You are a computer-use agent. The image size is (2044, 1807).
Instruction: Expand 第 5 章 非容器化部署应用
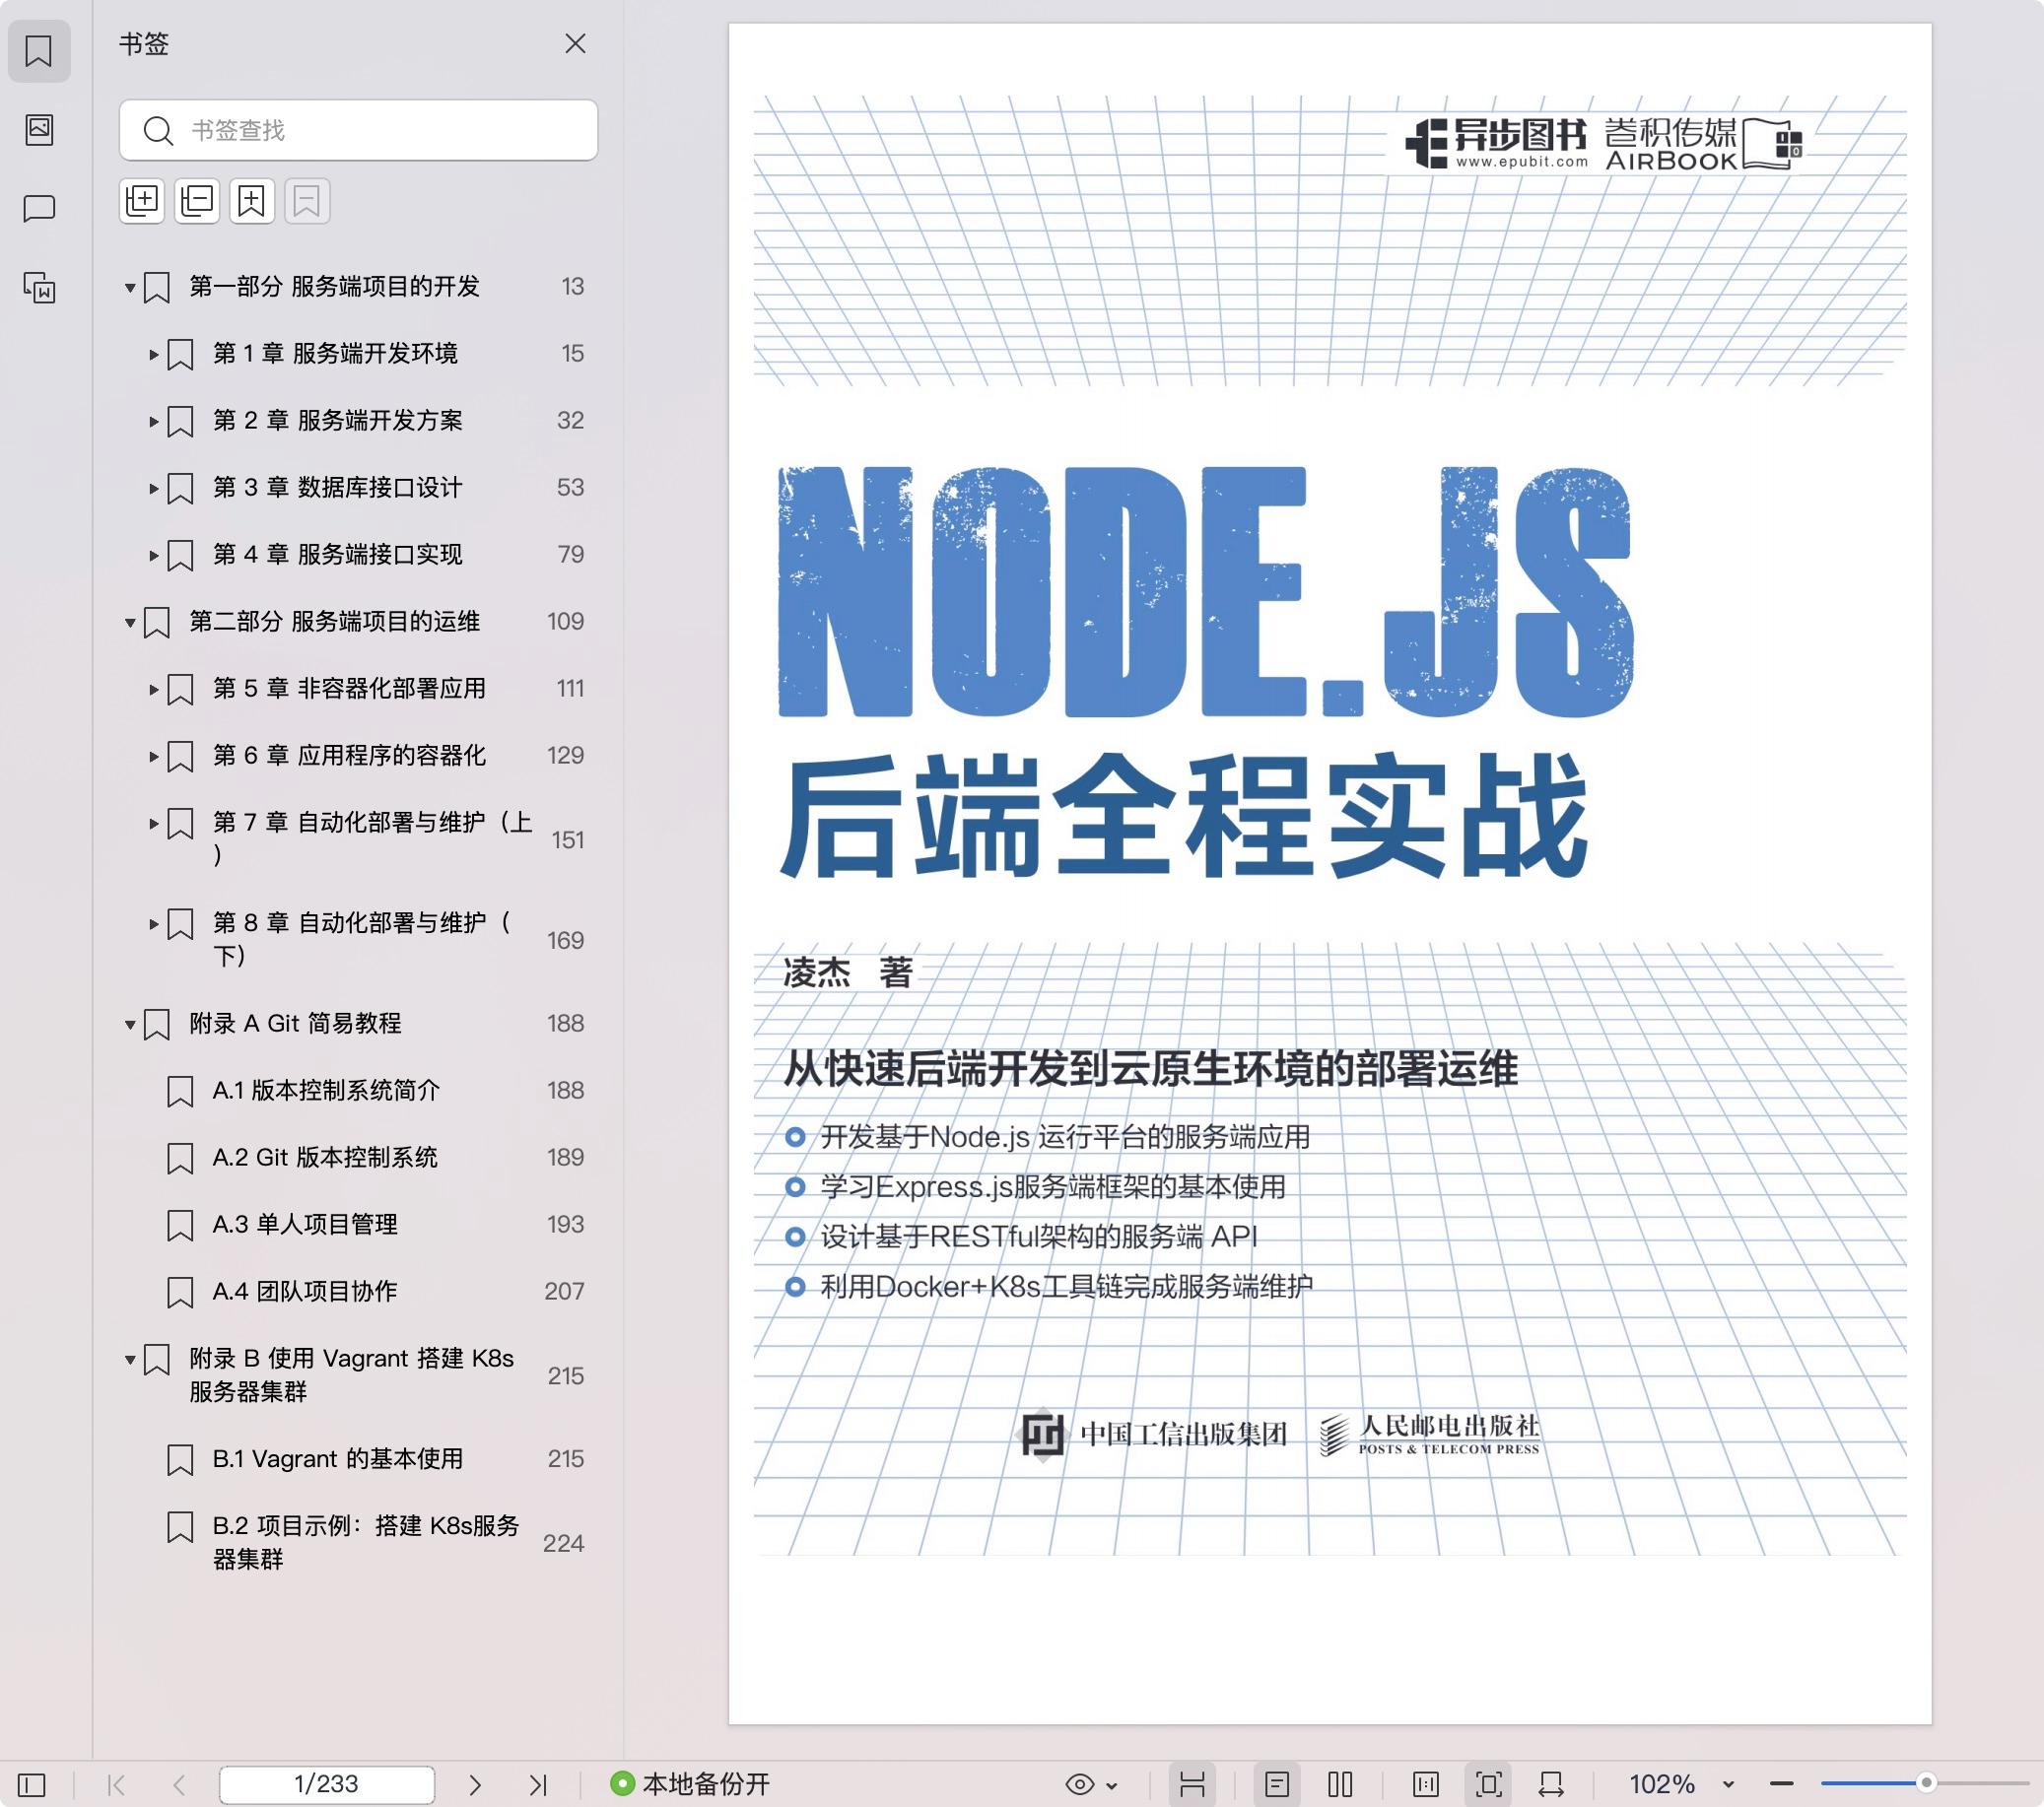tap(154, 689)
